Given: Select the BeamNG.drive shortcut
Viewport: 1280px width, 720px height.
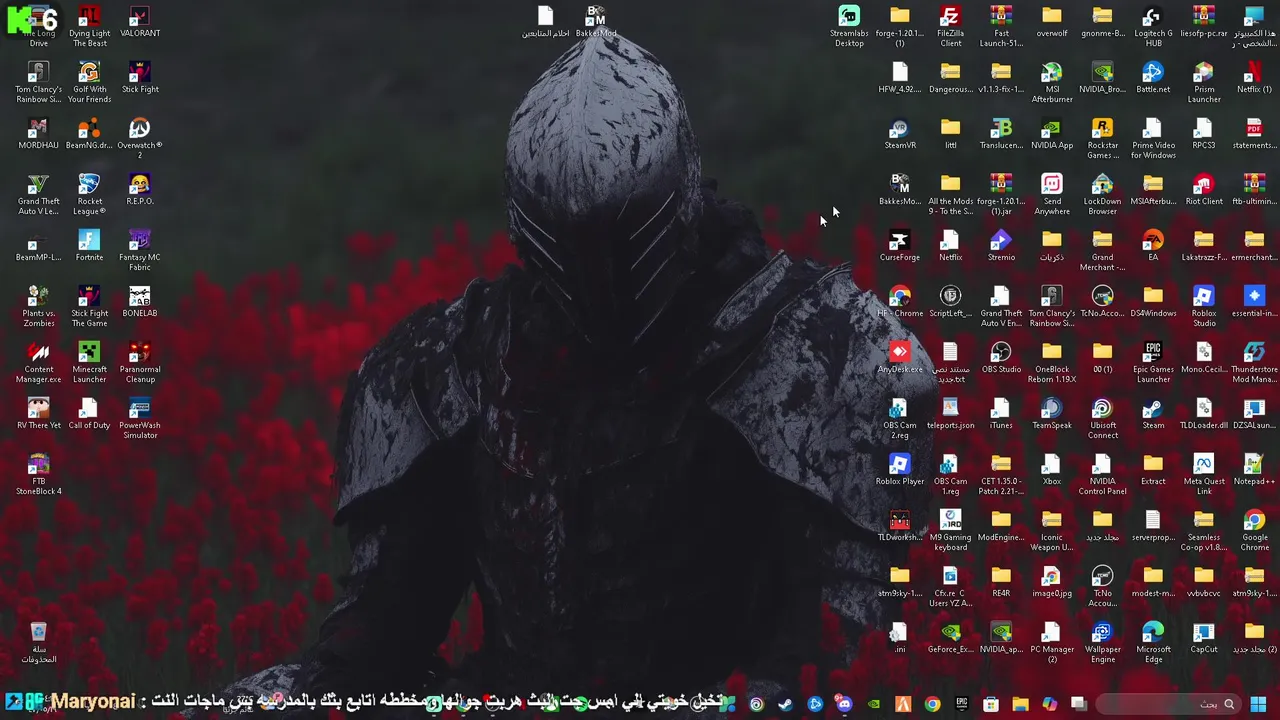Looking at the screenshot, I should click(89, 134).
